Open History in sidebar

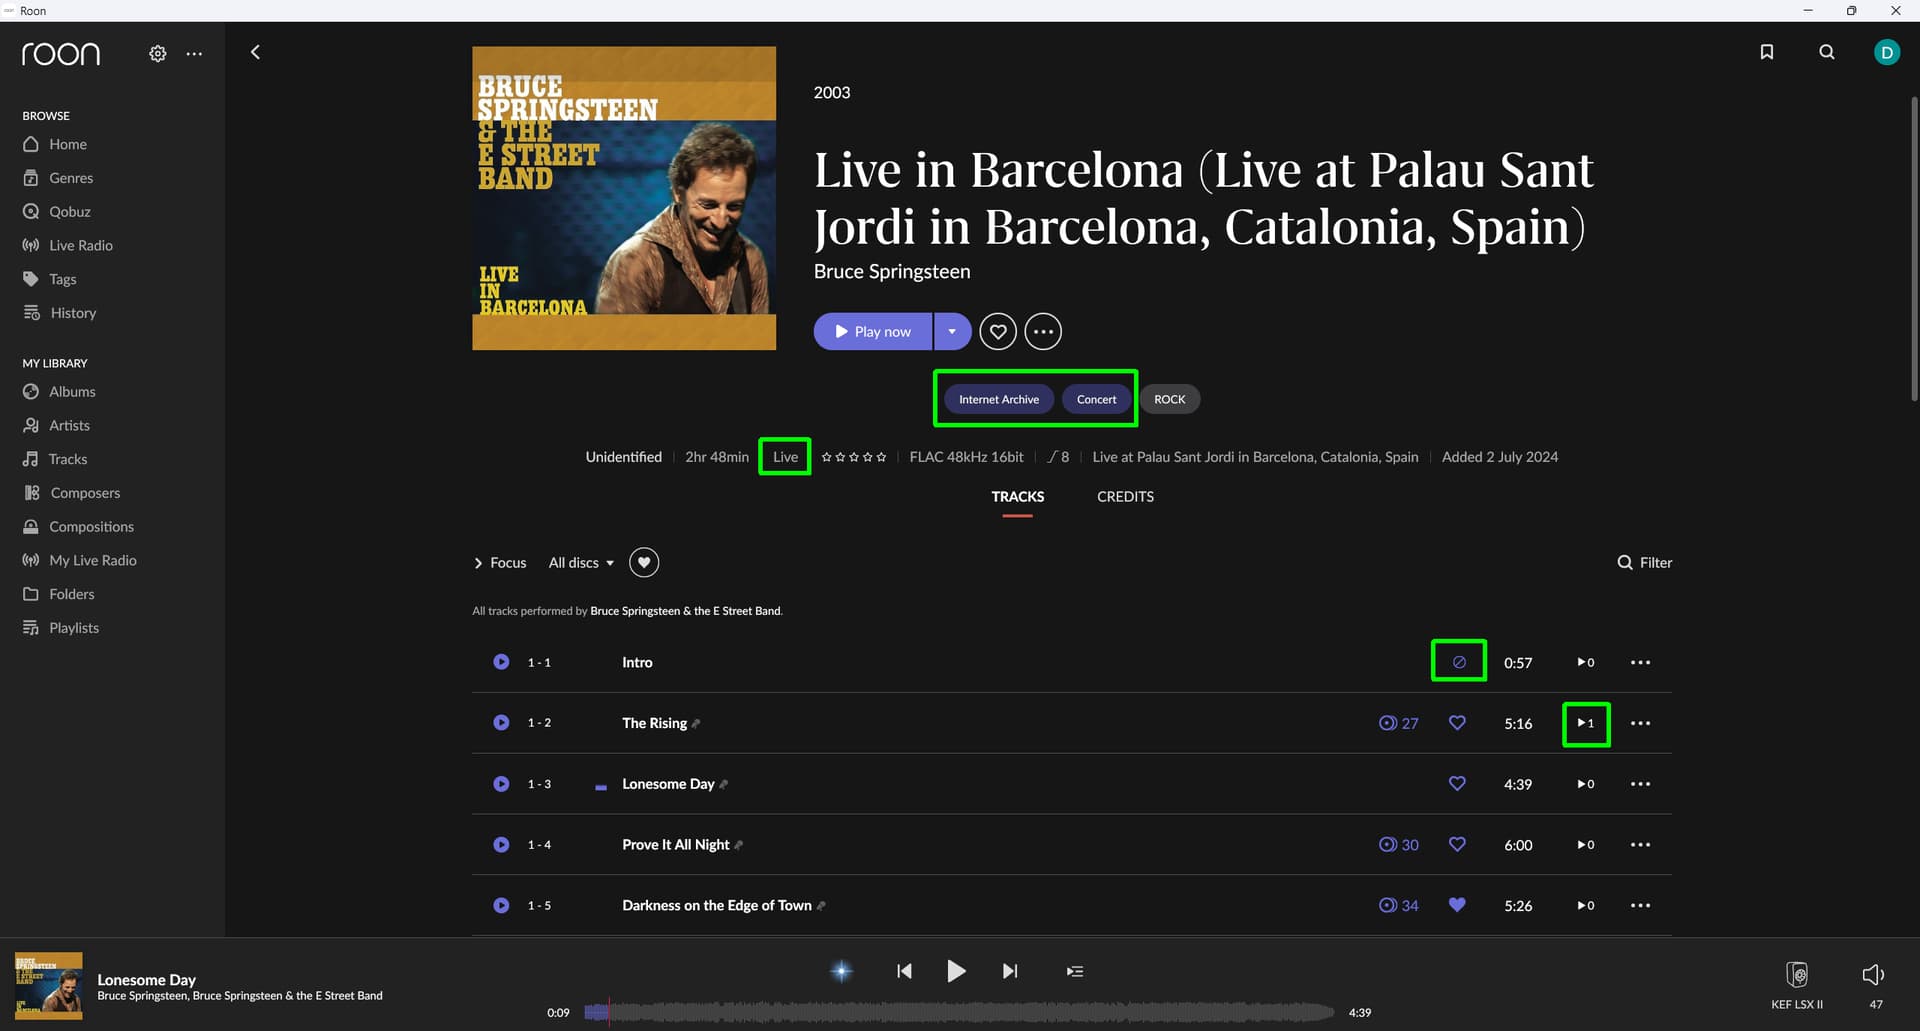point(73,313)
